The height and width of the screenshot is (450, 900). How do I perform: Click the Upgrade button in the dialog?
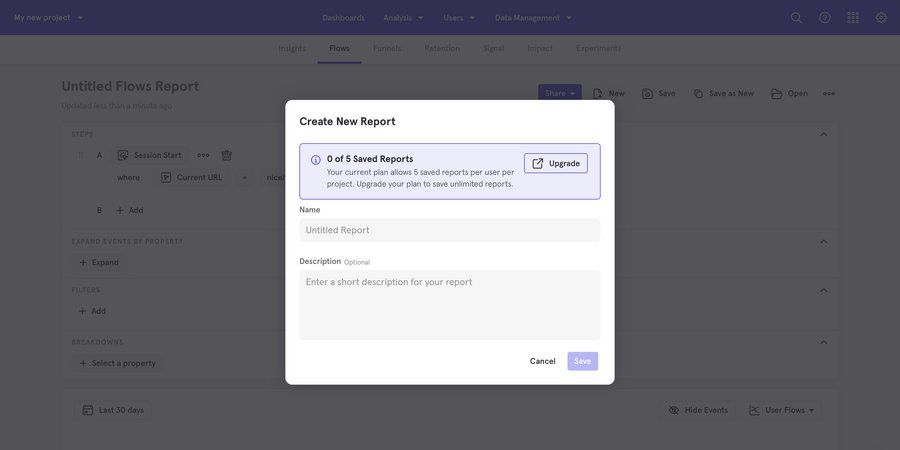tap(556, 164)
